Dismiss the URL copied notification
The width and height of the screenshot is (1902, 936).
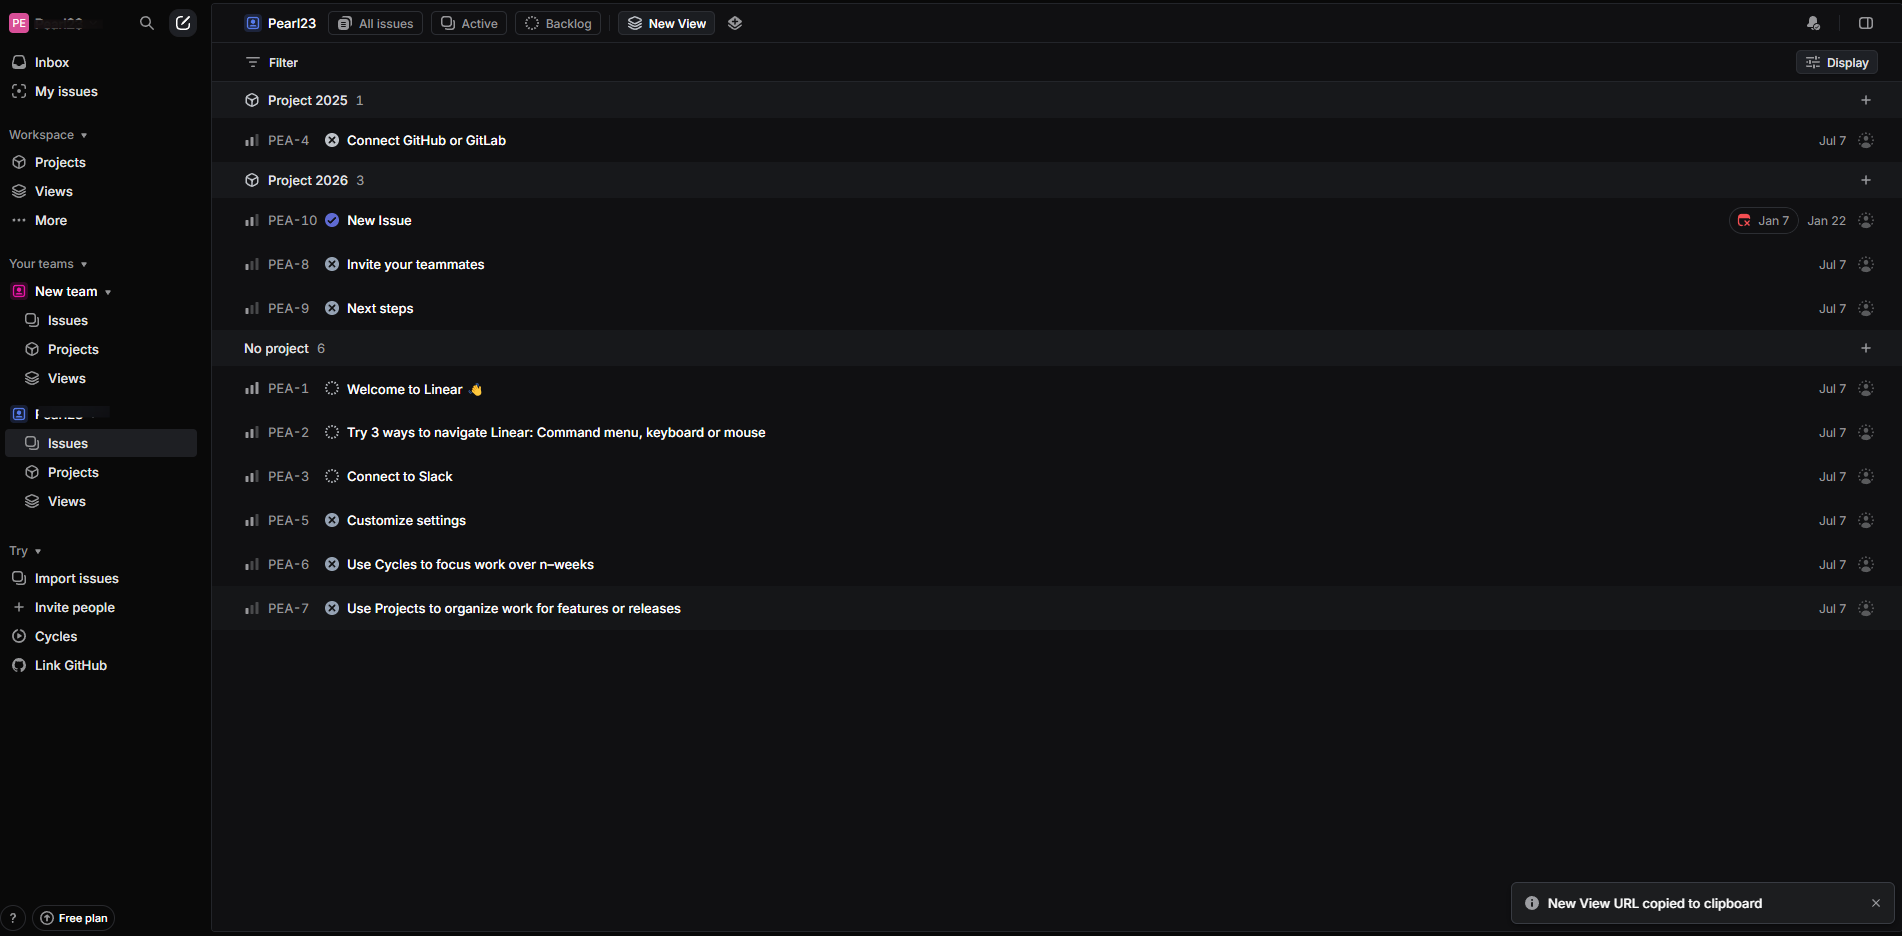[x=1876, y=903]
